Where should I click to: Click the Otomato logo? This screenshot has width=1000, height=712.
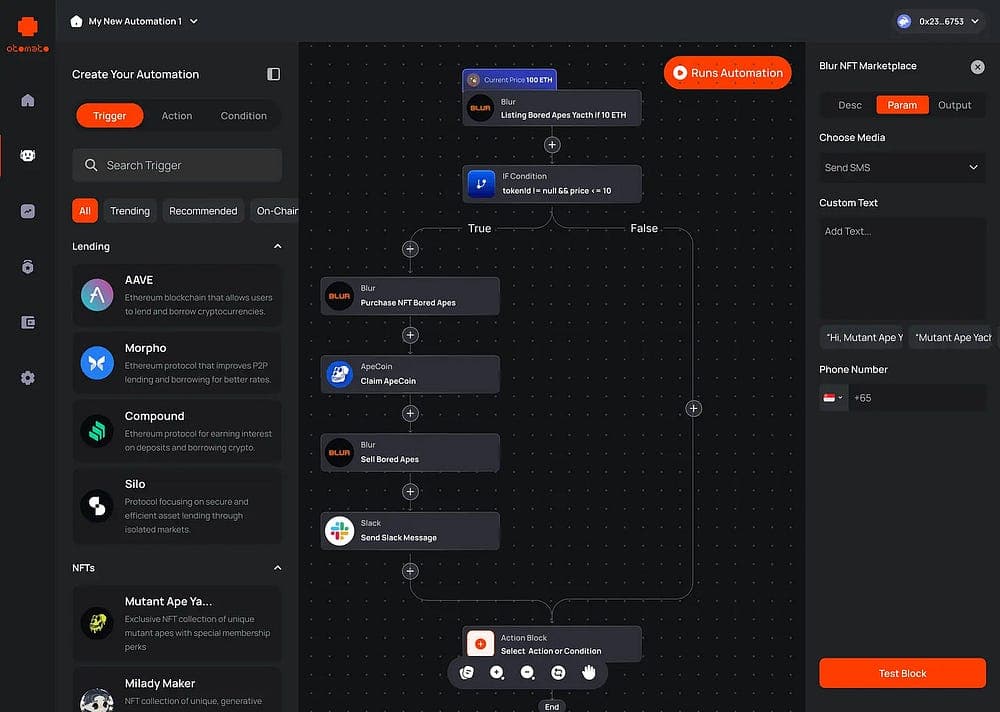27,34
